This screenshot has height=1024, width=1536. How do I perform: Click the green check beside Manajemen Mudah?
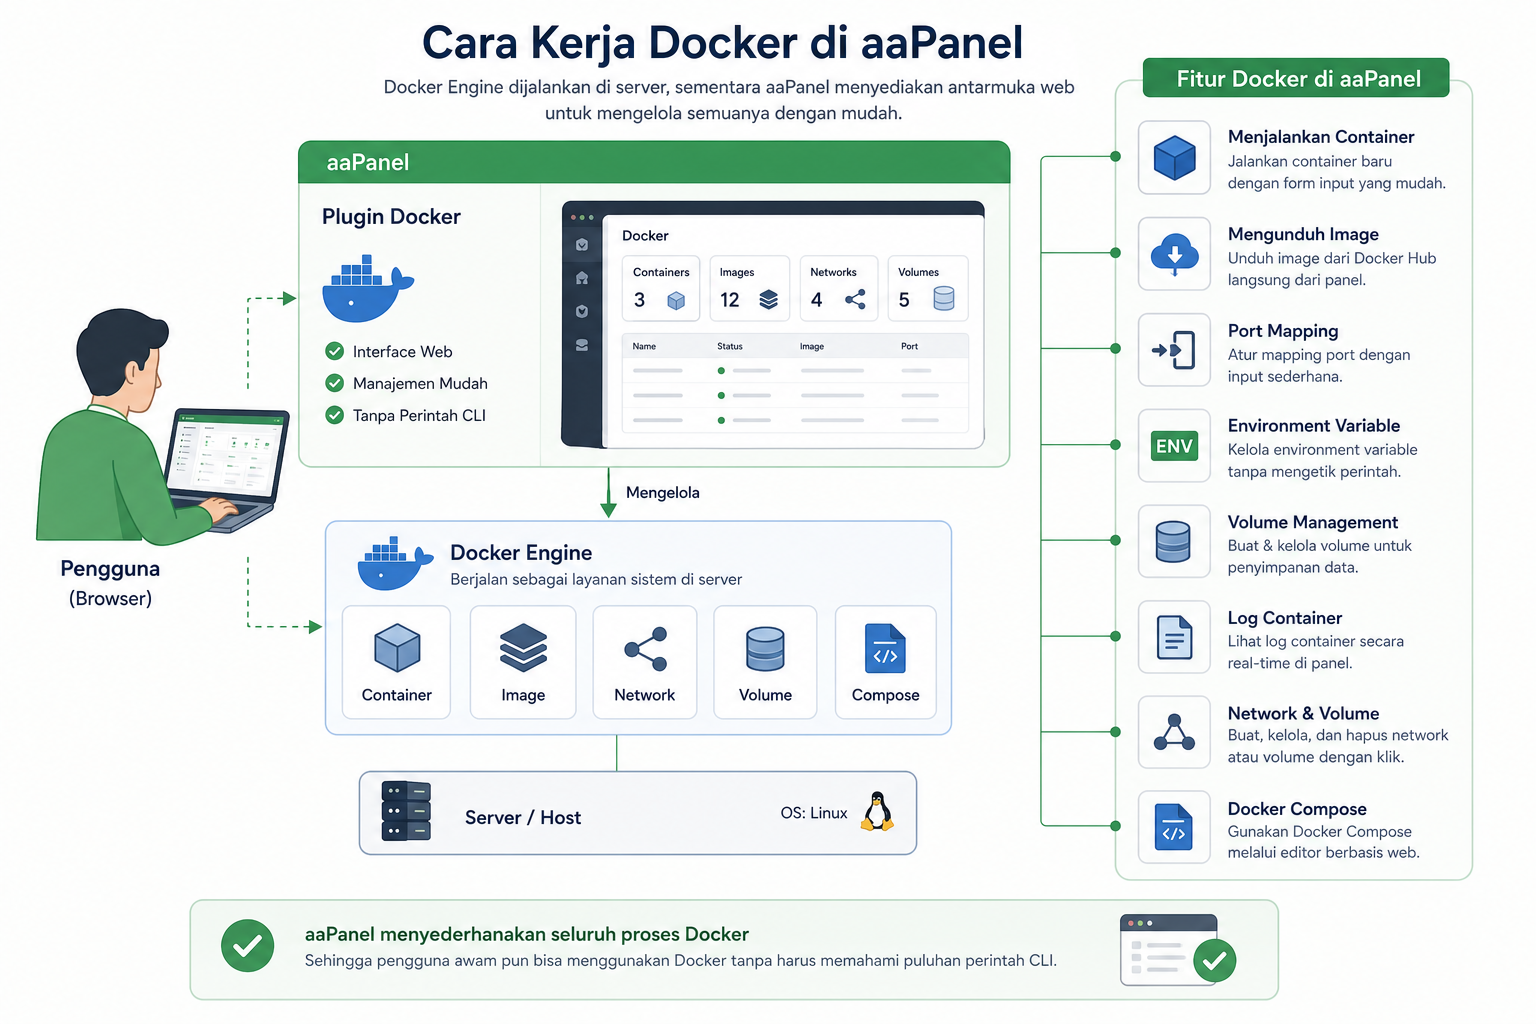pyautogui.click(x=335, y=383)
